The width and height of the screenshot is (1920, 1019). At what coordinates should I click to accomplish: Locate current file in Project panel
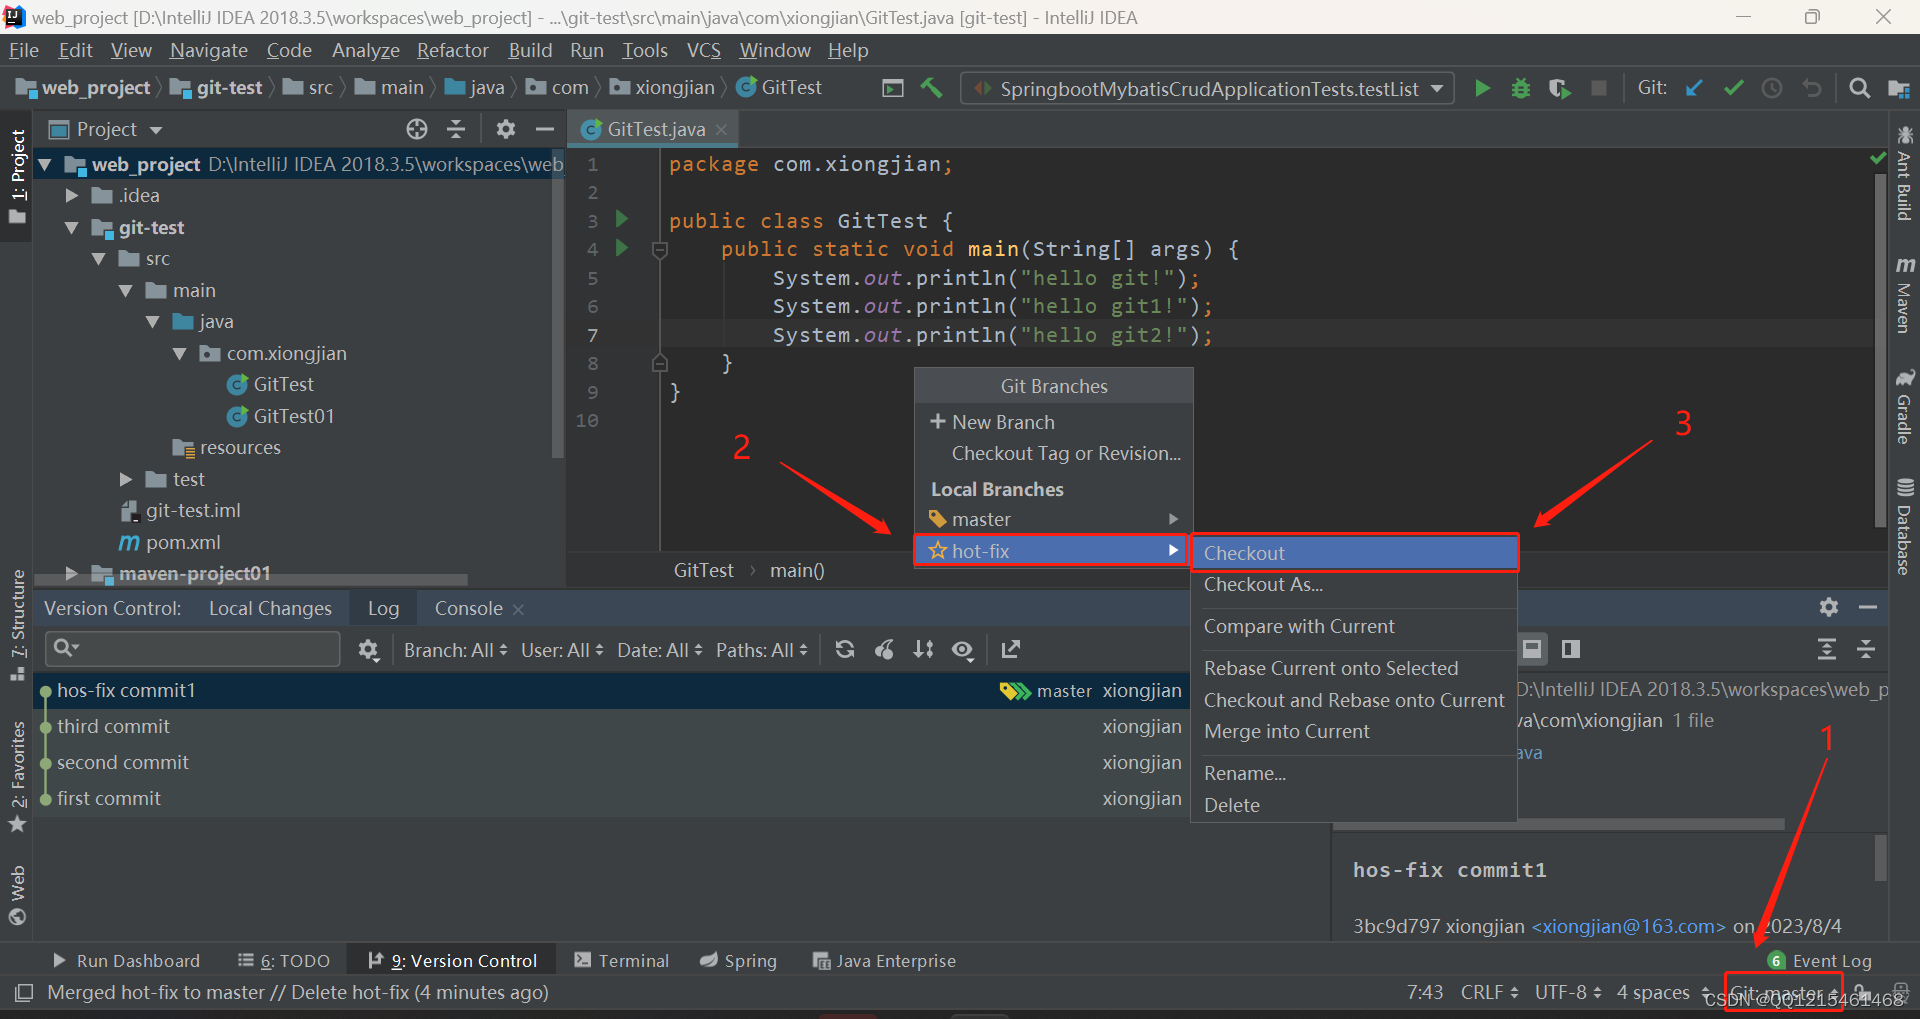point(417,129)
